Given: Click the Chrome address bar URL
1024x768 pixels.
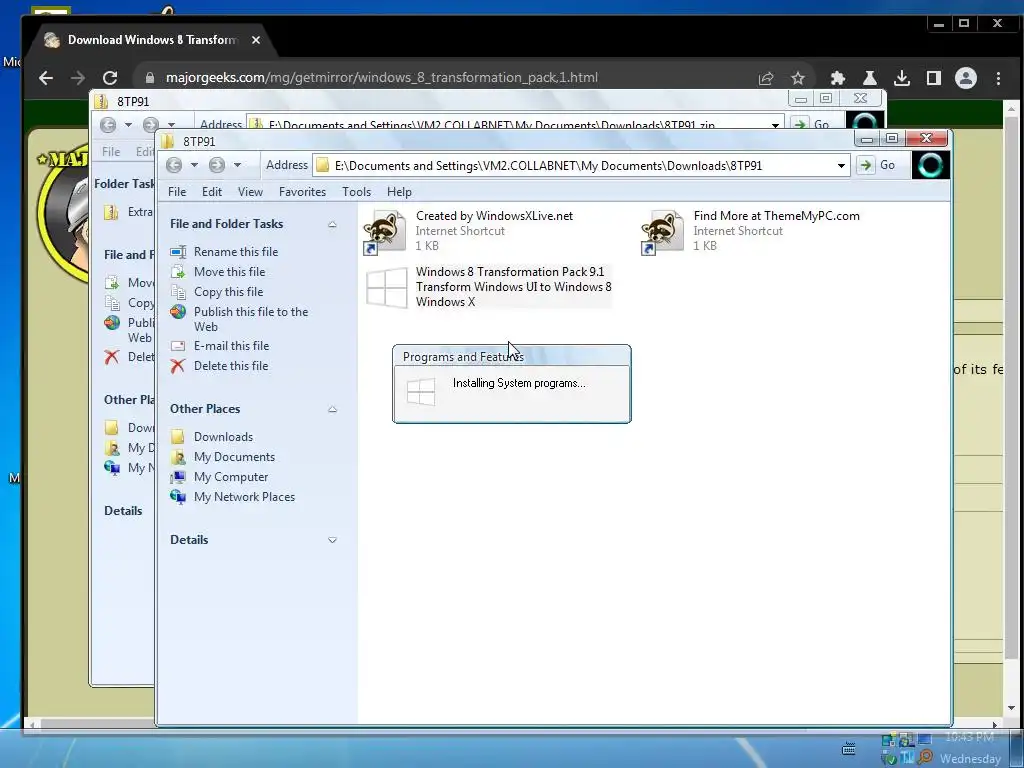Looking at the screenshot, I should (381, 78).
